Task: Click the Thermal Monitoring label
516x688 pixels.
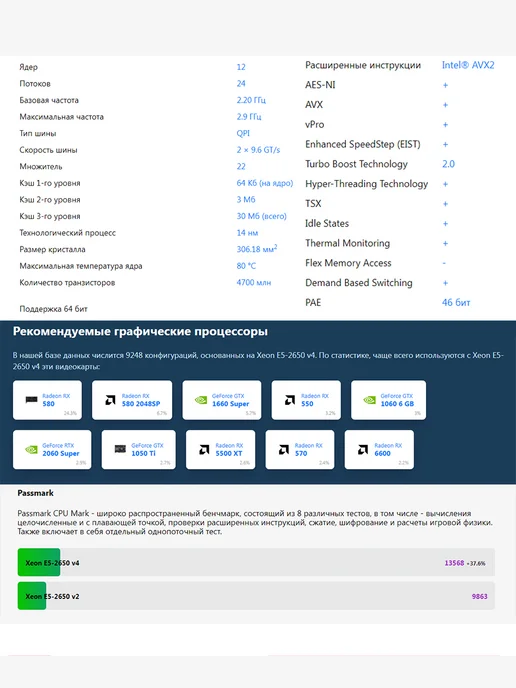Action: tap(348, 243)
